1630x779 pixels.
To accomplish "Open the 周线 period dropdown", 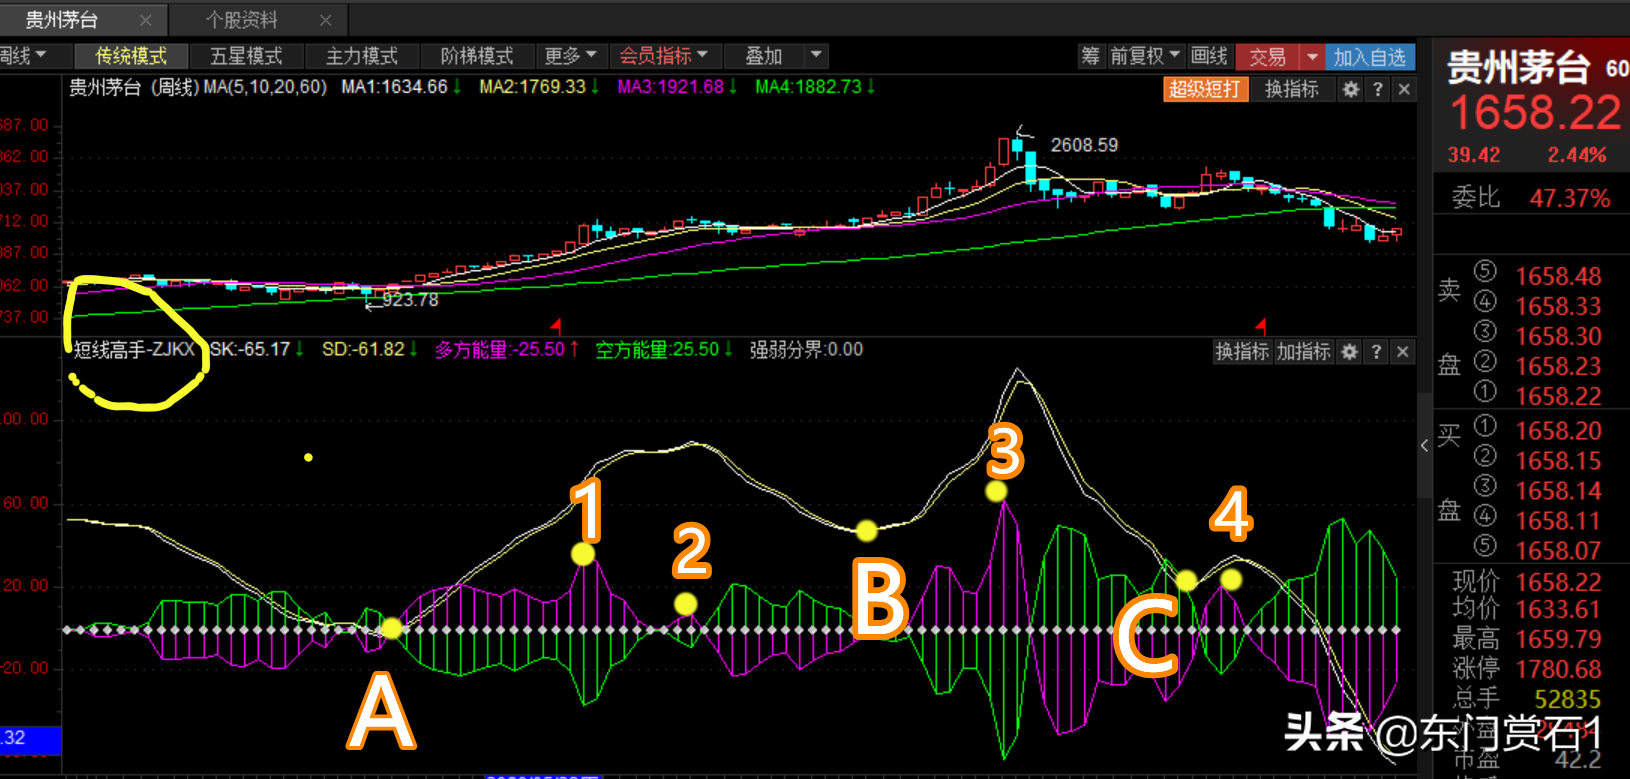I will pyautogui.click(x=24, y=56).
